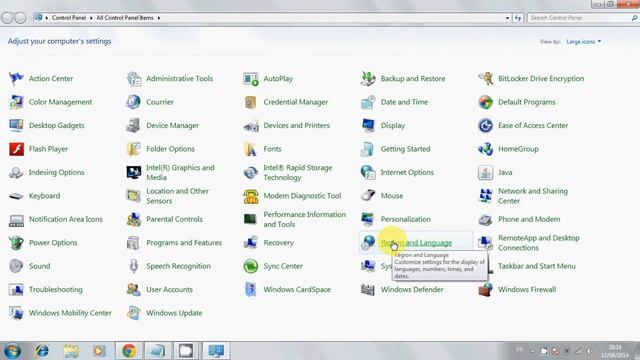The image size is (640, 360).
Task: Open Indexing Options link
Action: 56,172
